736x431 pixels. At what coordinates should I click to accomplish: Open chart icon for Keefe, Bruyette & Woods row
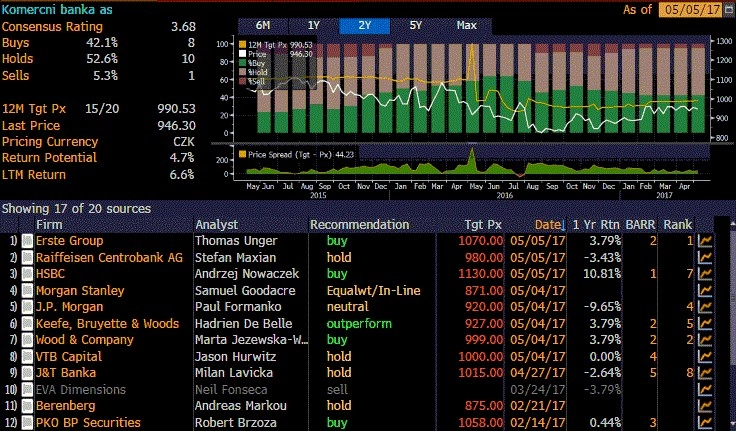click(705, 323)
